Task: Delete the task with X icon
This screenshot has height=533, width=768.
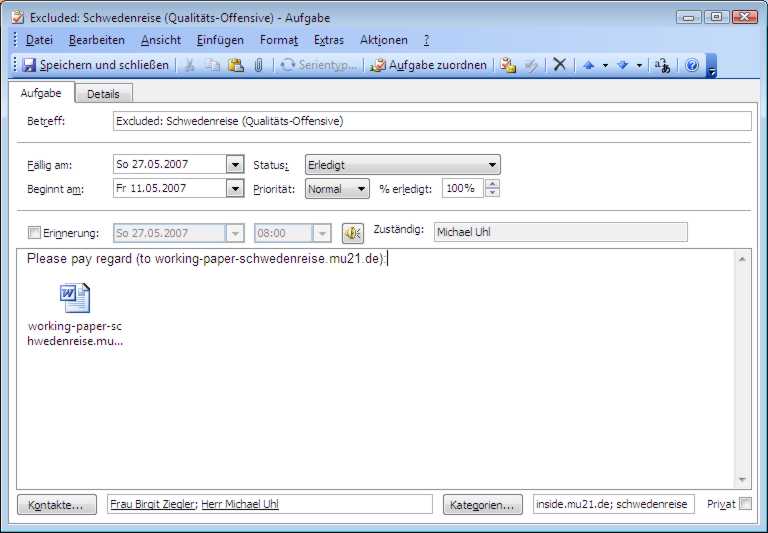Action: click(559, 65)
